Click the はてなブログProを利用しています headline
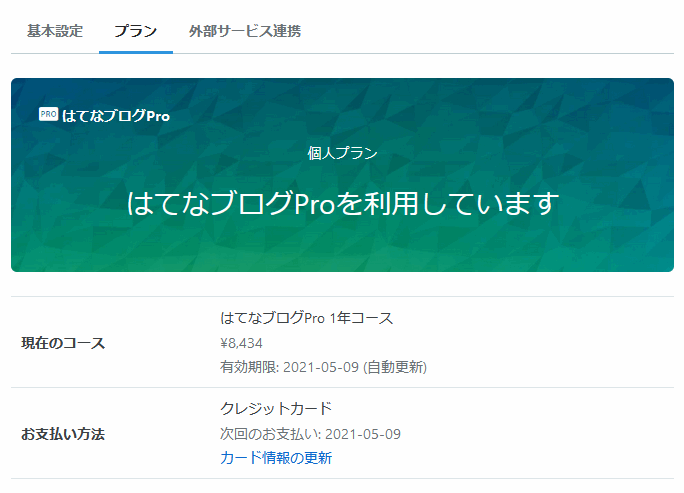The width and height of the screenshot is (684, 493). pos(342,204)
